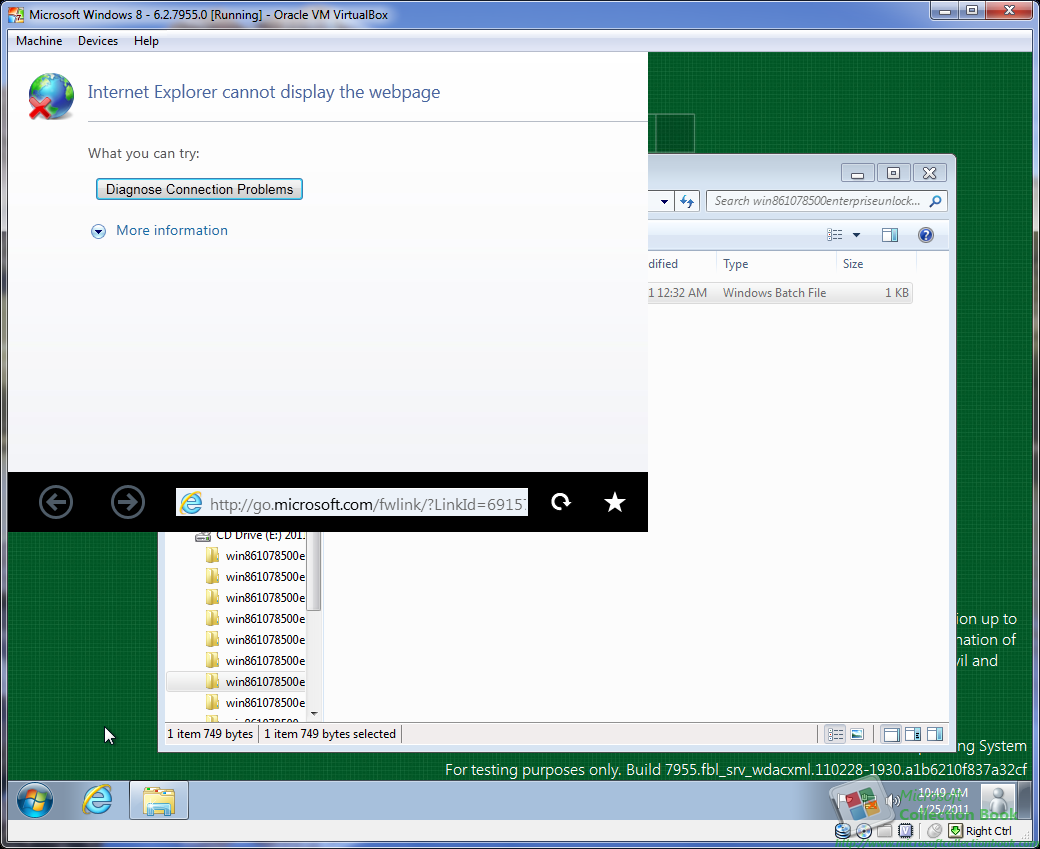1040x849 pixels.
Task: Refresh Explorer address bar location
Action: click(687, 201)
